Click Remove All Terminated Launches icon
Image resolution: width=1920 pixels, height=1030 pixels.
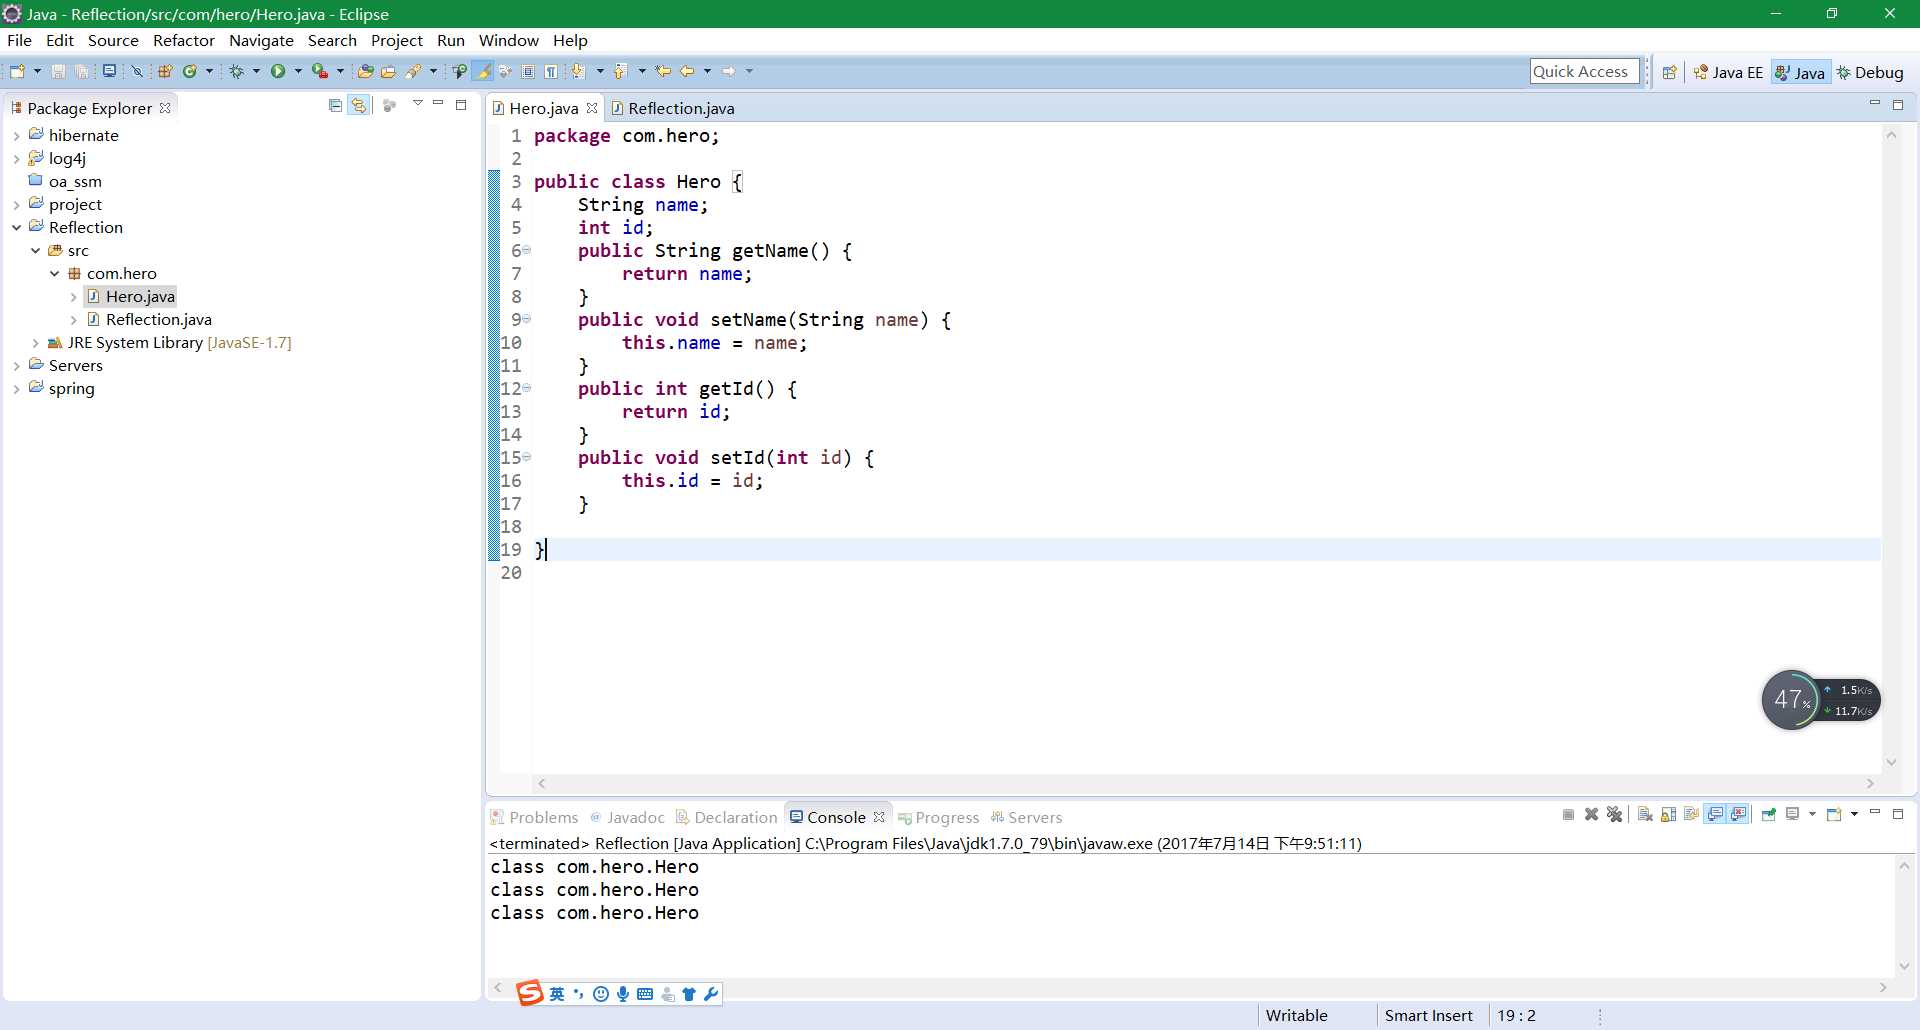point(1614,814)
